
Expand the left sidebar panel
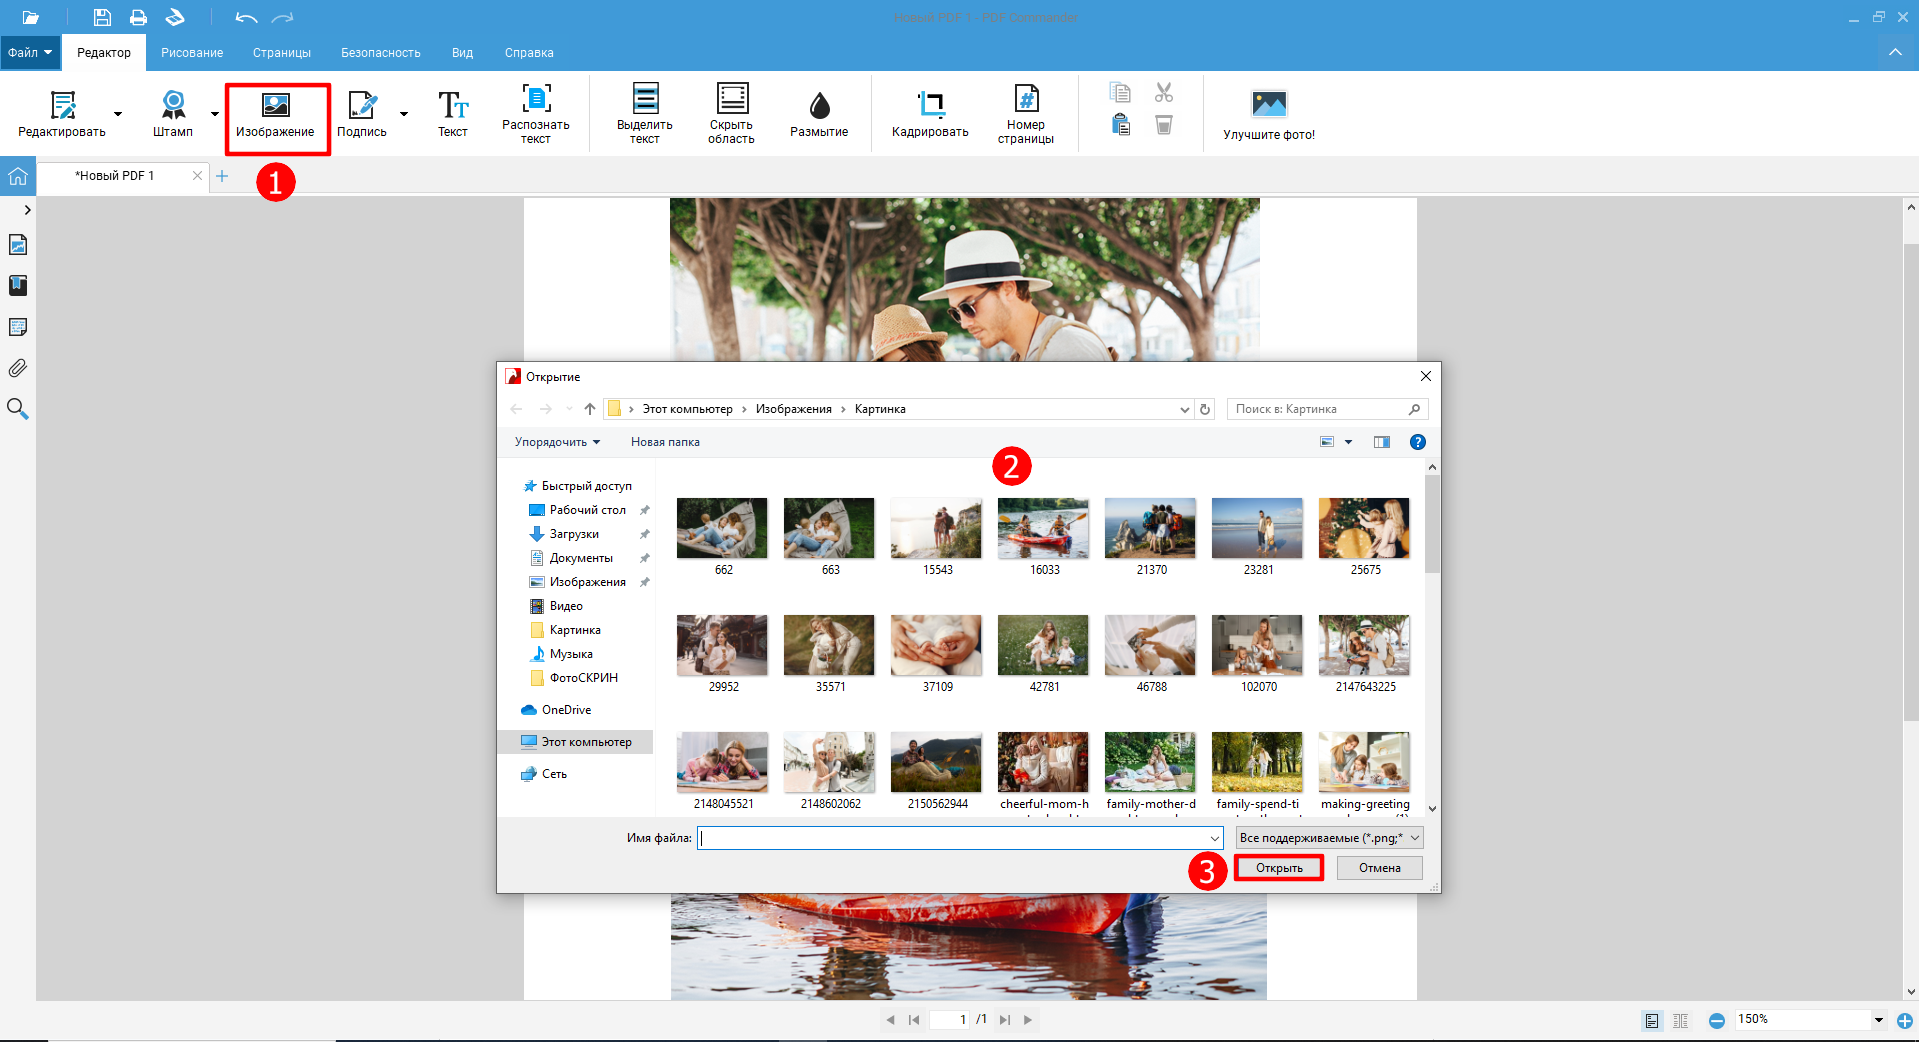point(27,210)
